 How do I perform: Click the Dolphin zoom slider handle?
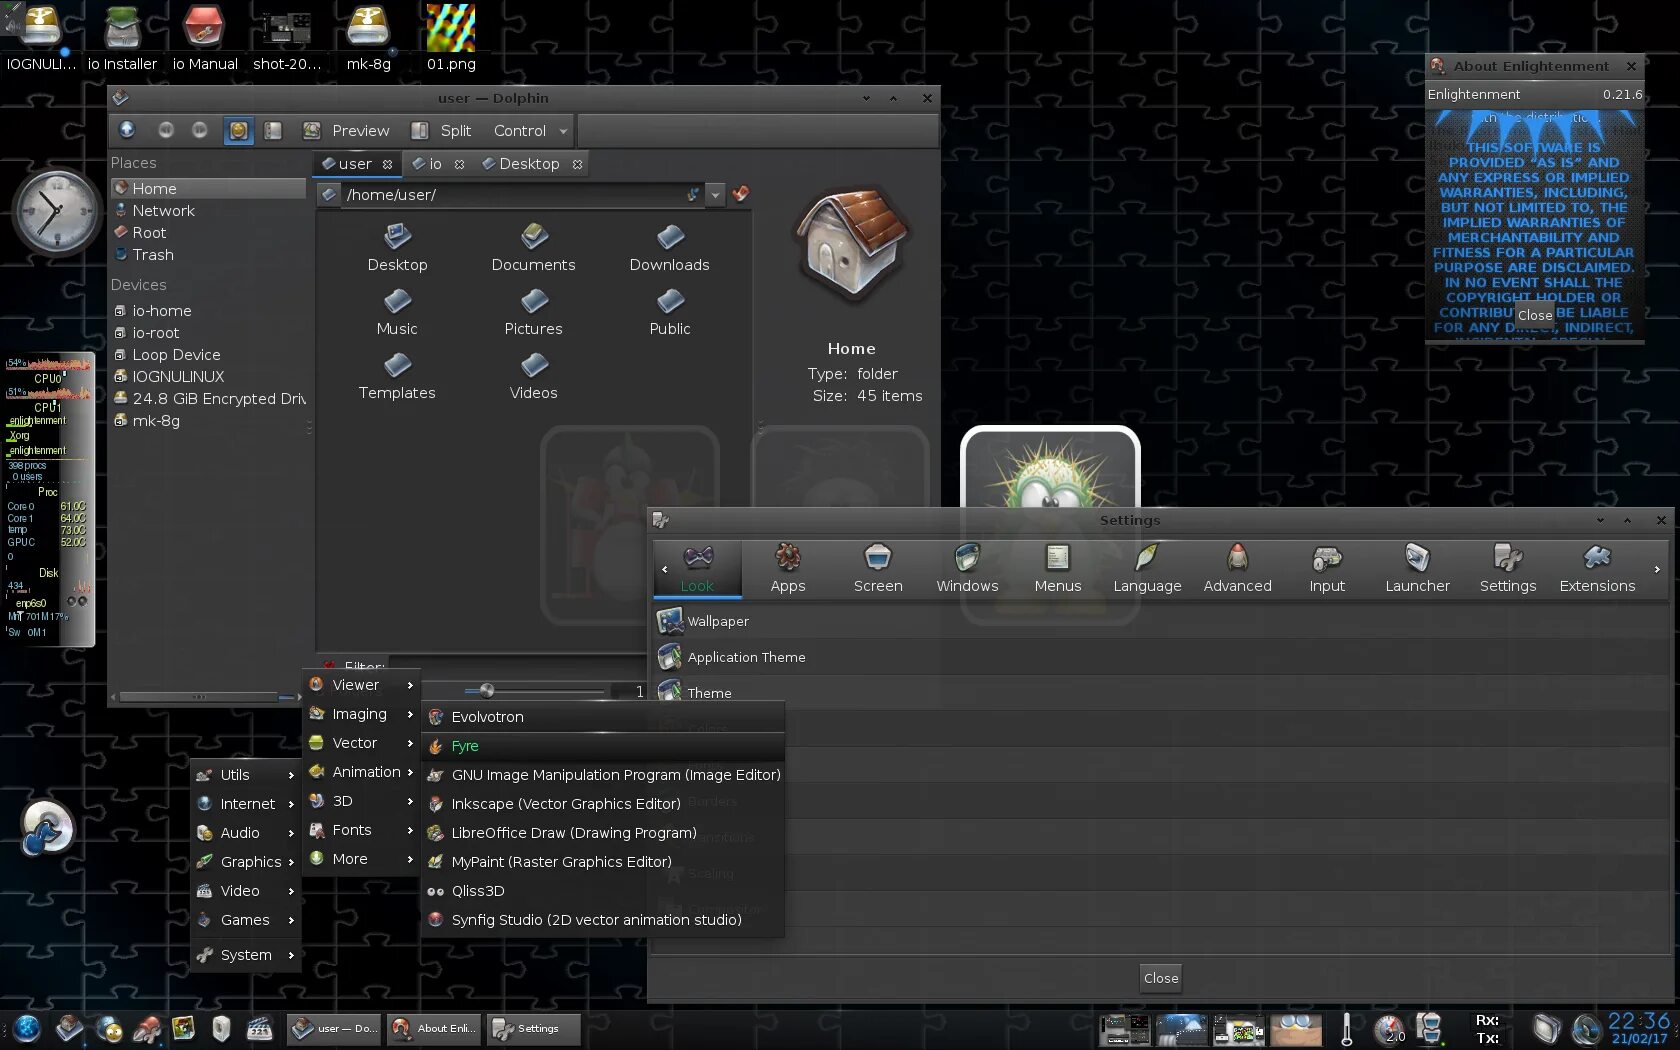coord(486,690)
